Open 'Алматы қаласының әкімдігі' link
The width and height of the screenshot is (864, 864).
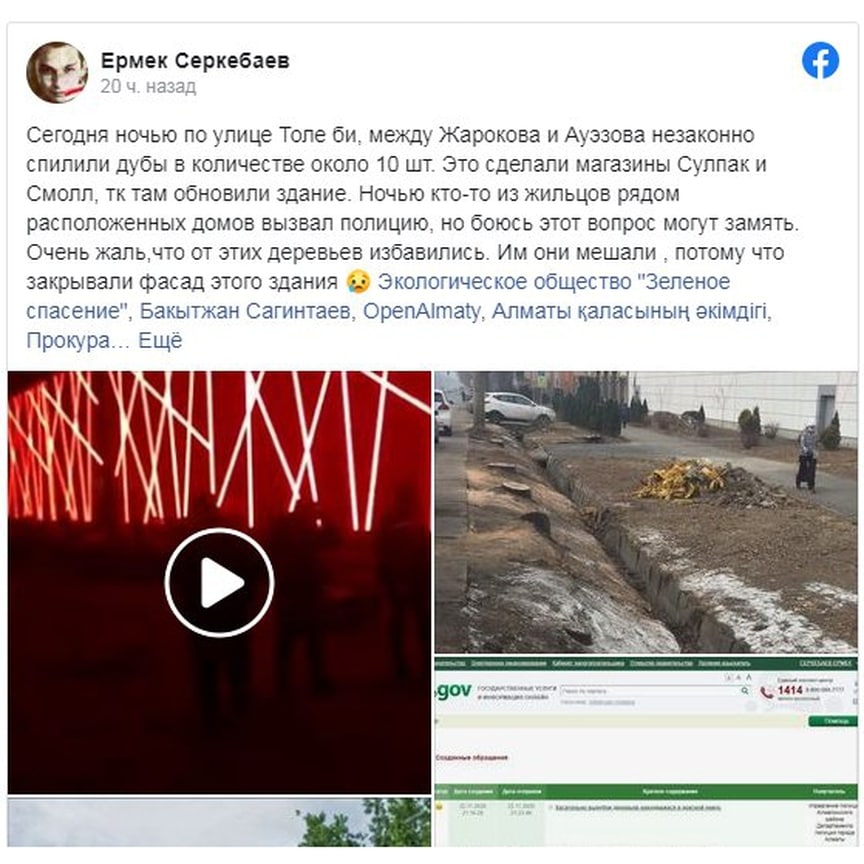click(x=629, y=311)
